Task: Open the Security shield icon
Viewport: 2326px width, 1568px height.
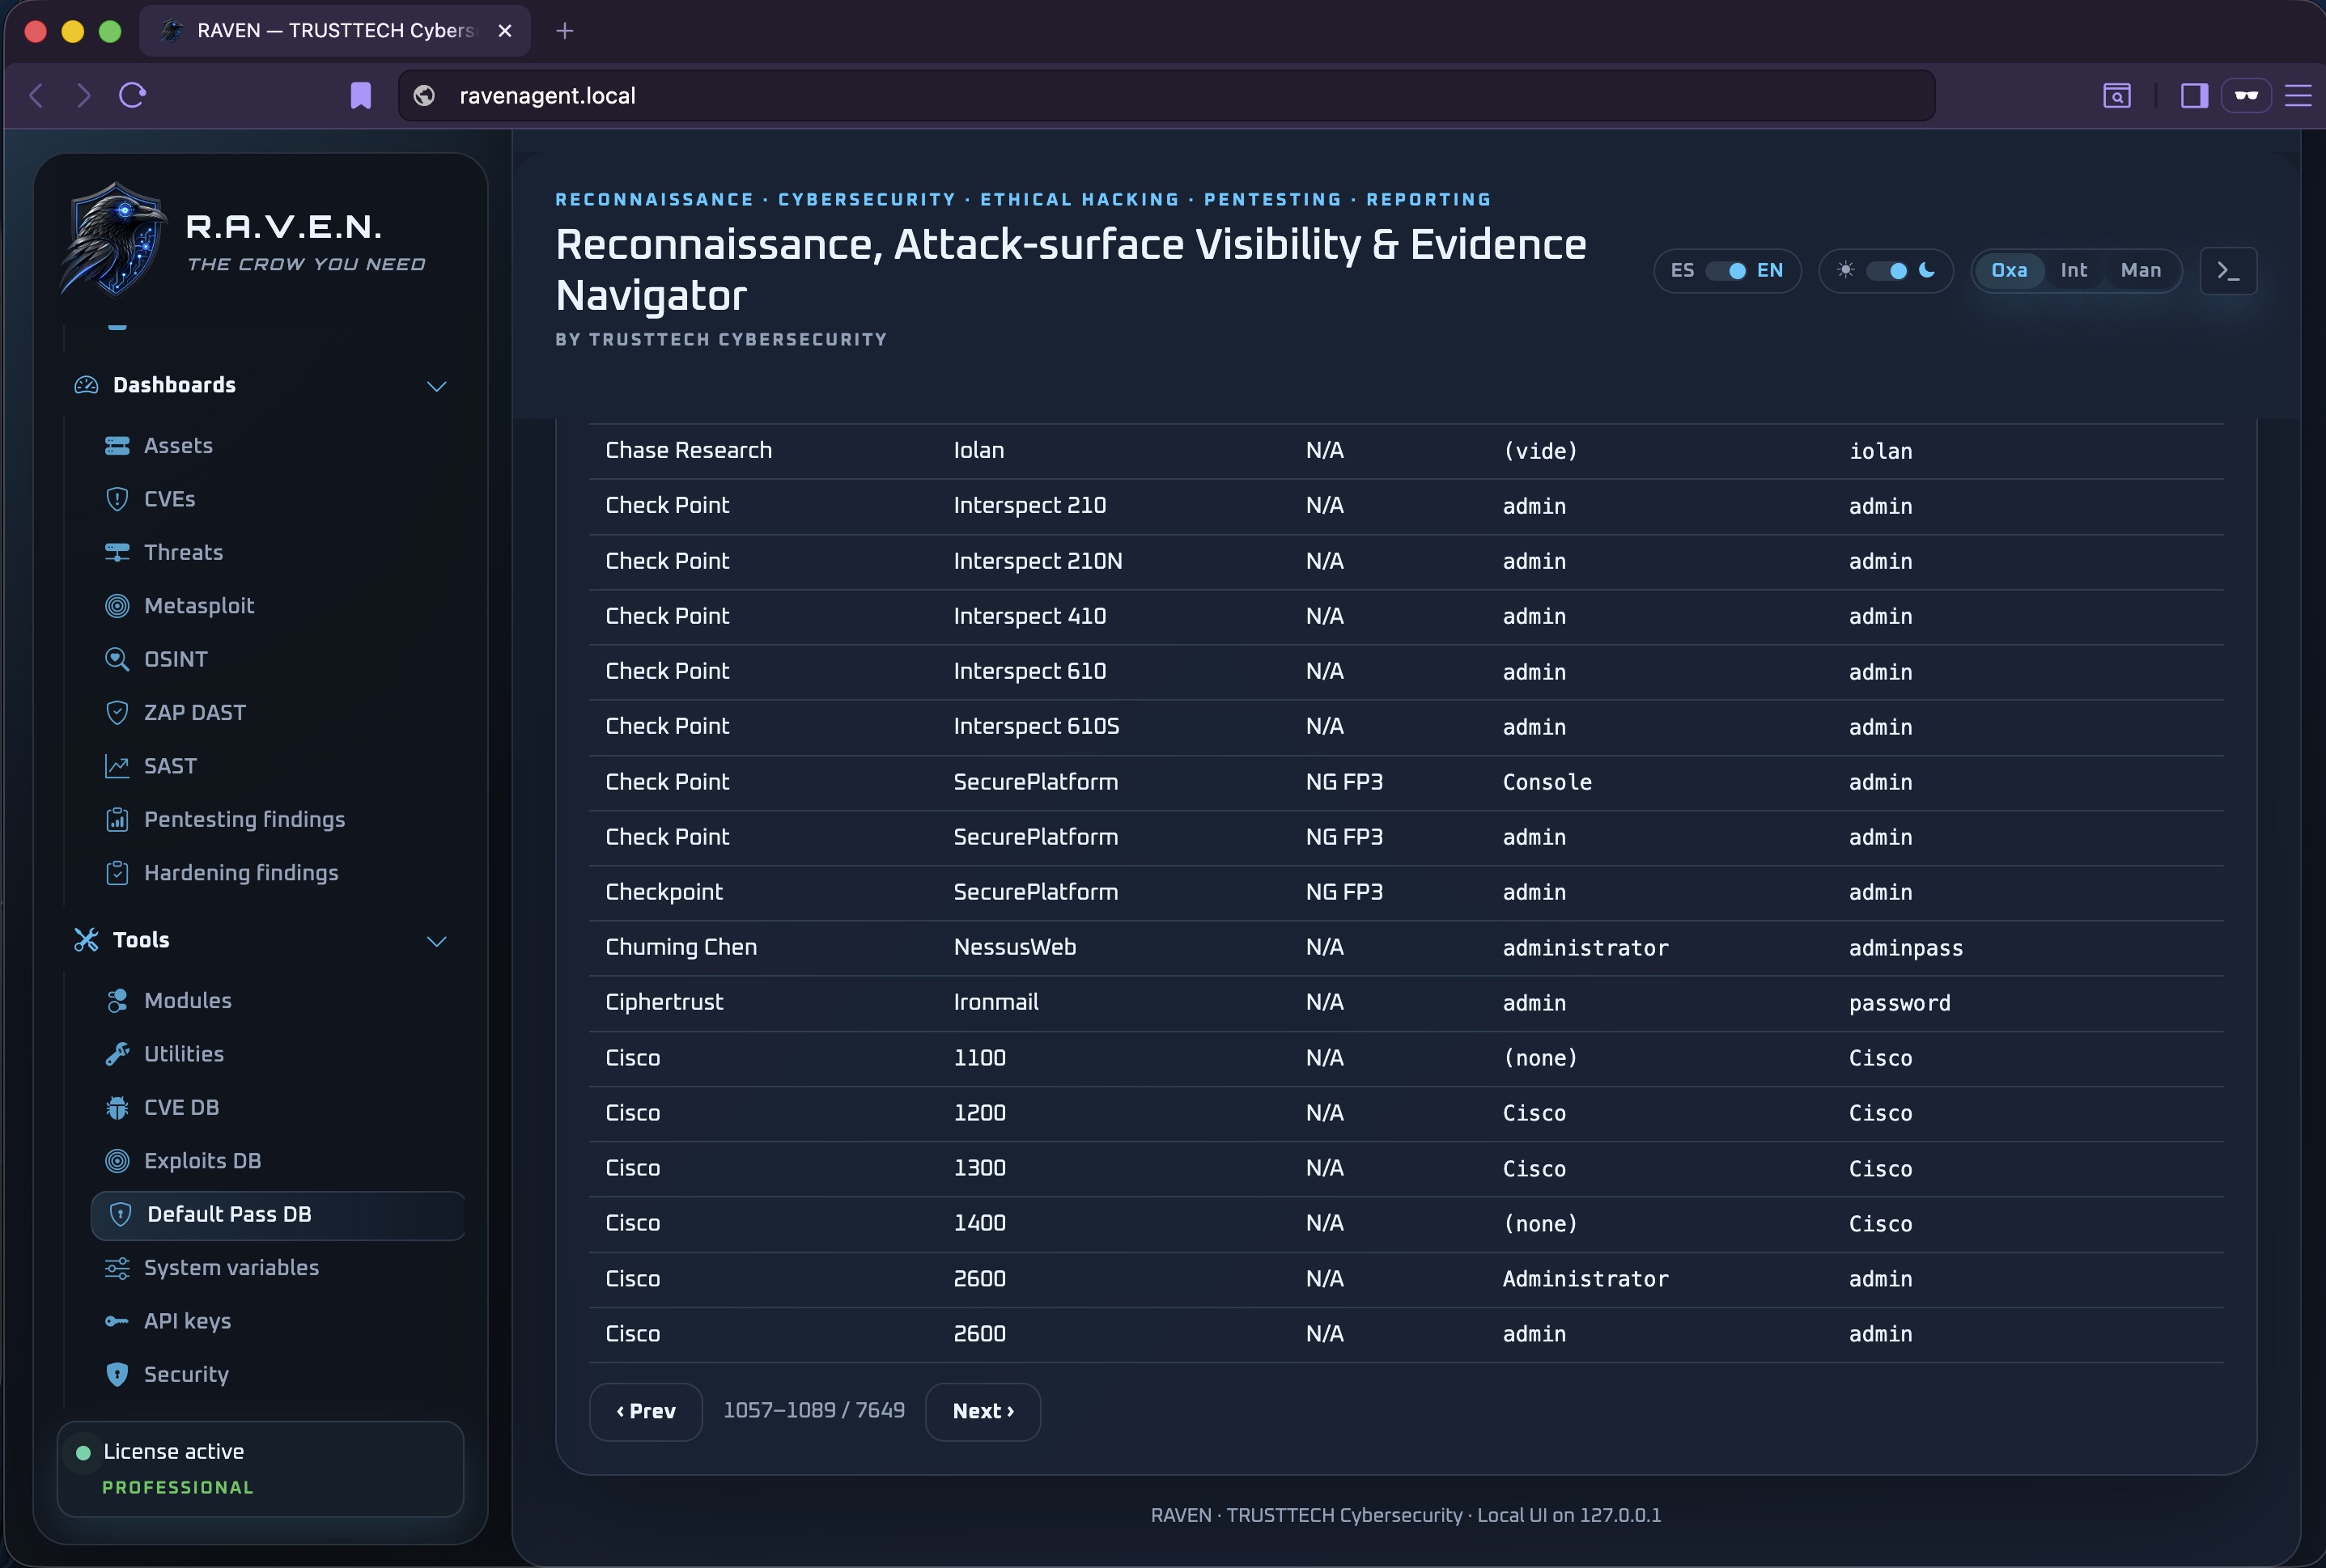Action: (x=117, y=1374)
